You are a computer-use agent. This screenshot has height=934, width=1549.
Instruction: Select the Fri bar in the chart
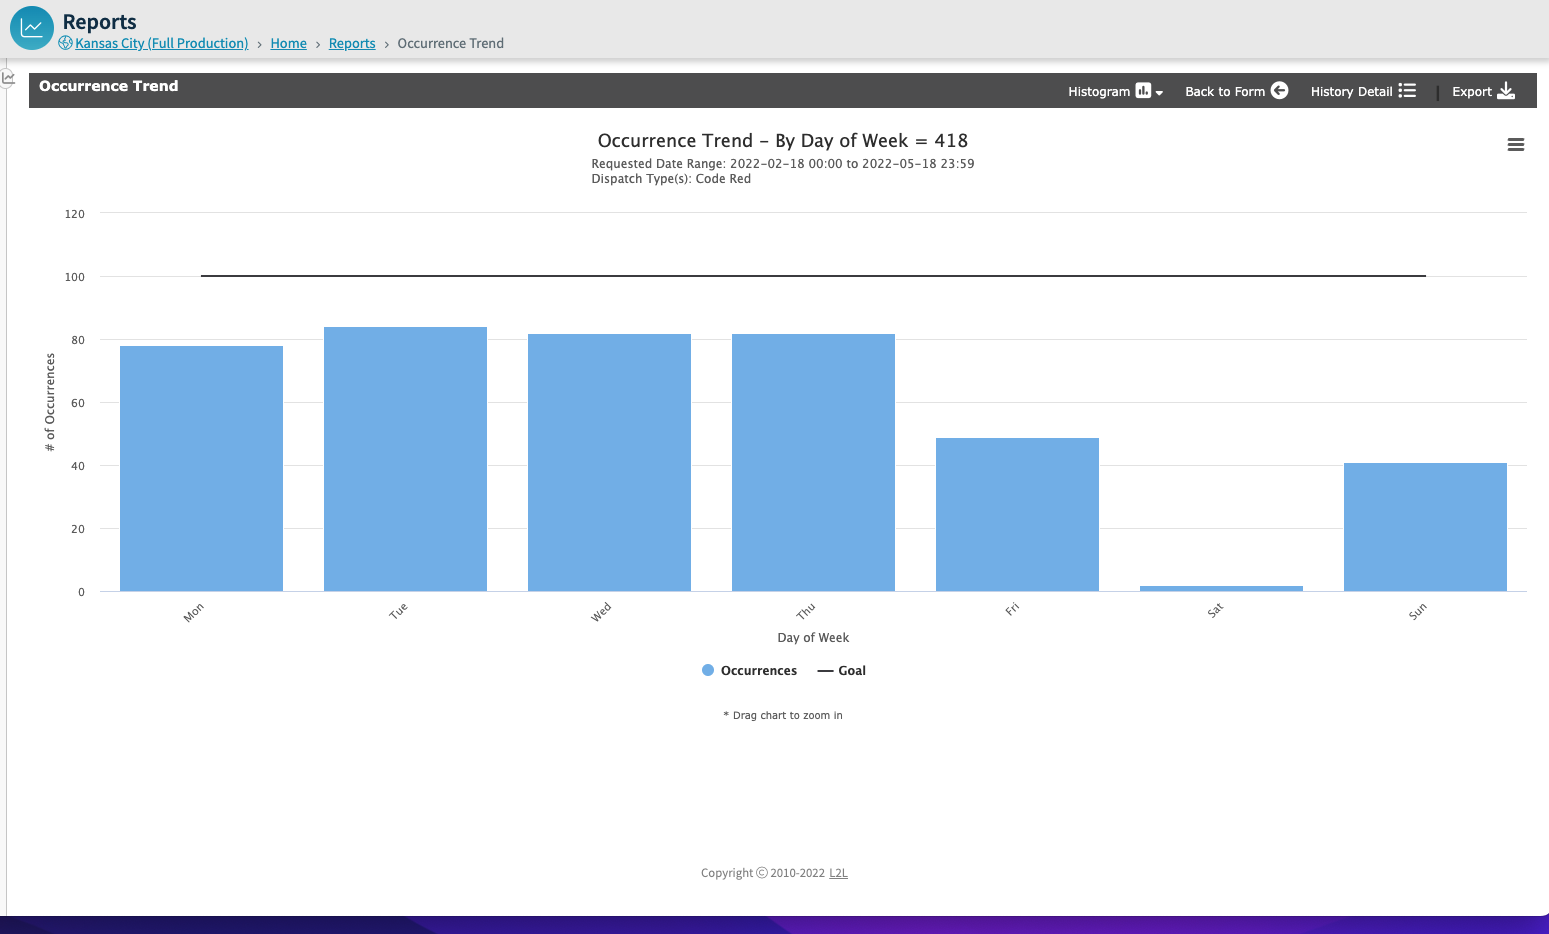click(1017, 515)
